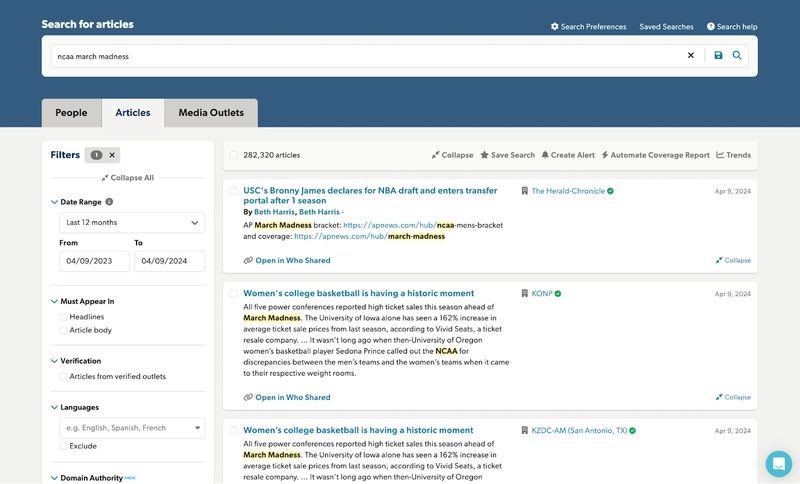Clear the search query with X icon

[690, 56]
